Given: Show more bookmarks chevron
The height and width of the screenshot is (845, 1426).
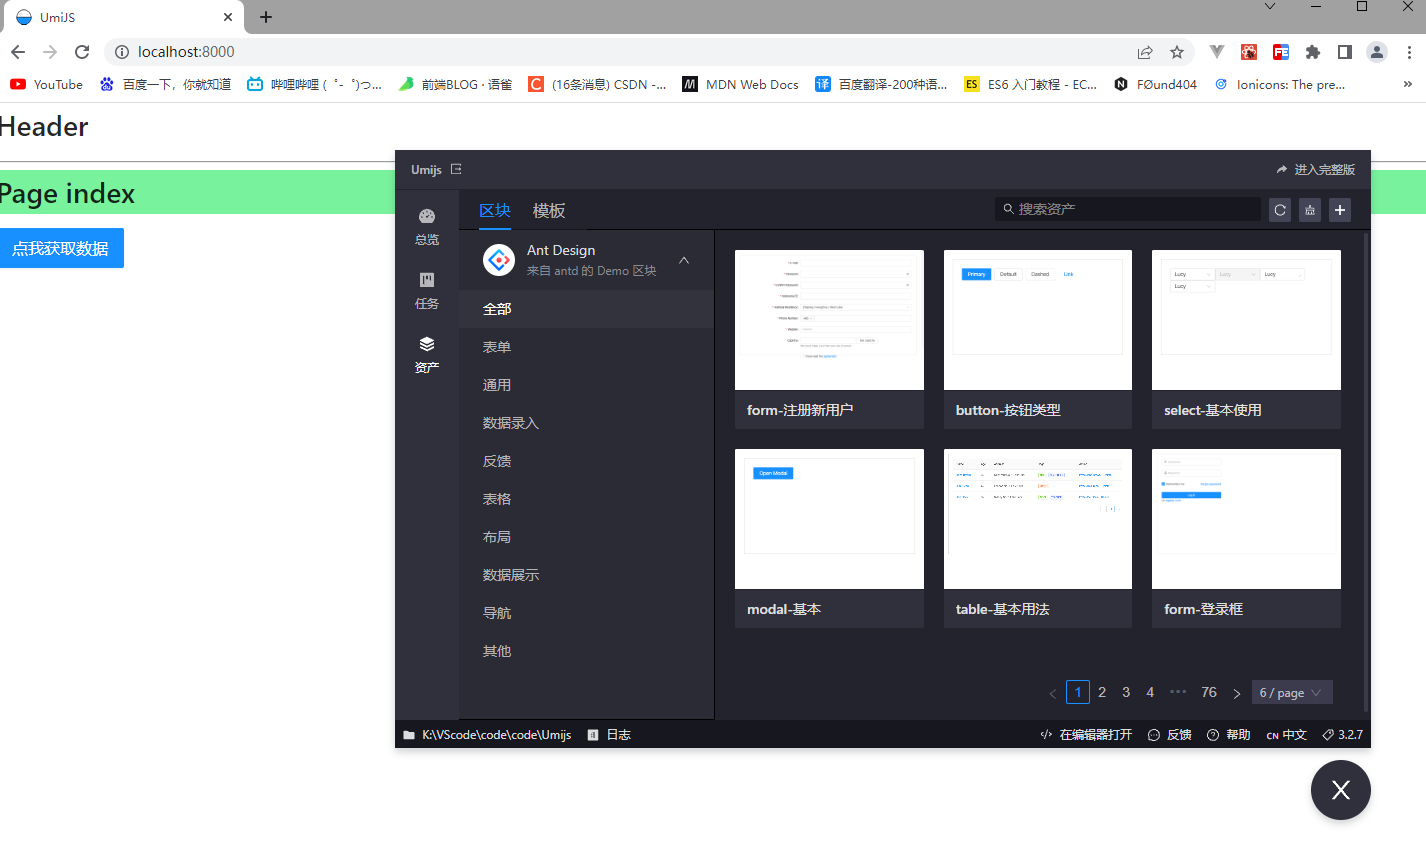Looking at the screenshot, I should point(1408,85).
